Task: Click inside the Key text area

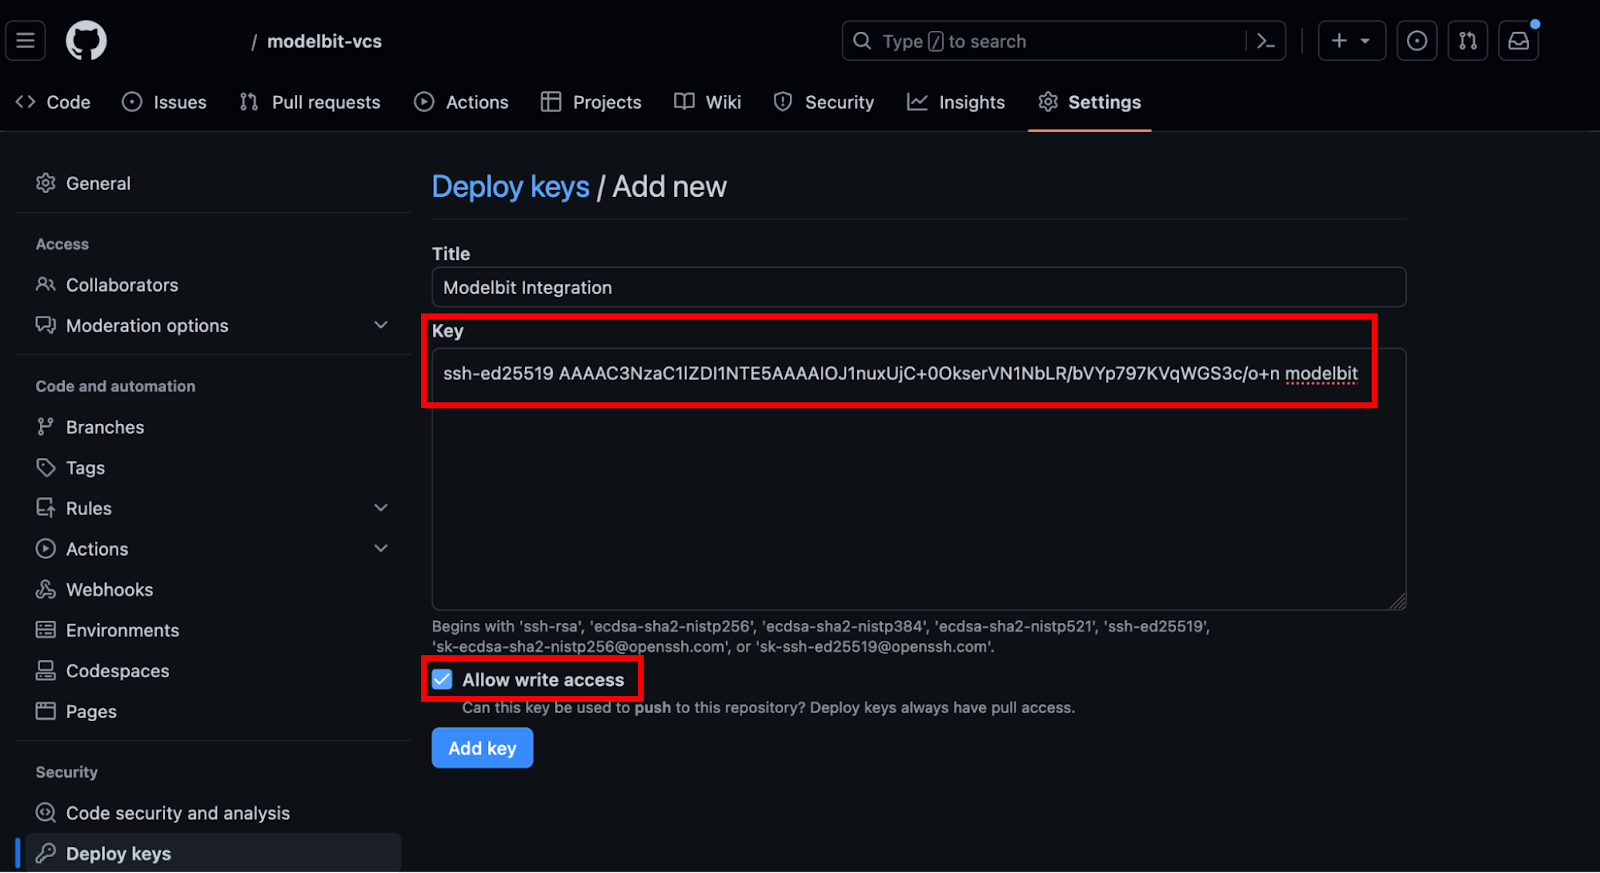Action: click(919, 479)
